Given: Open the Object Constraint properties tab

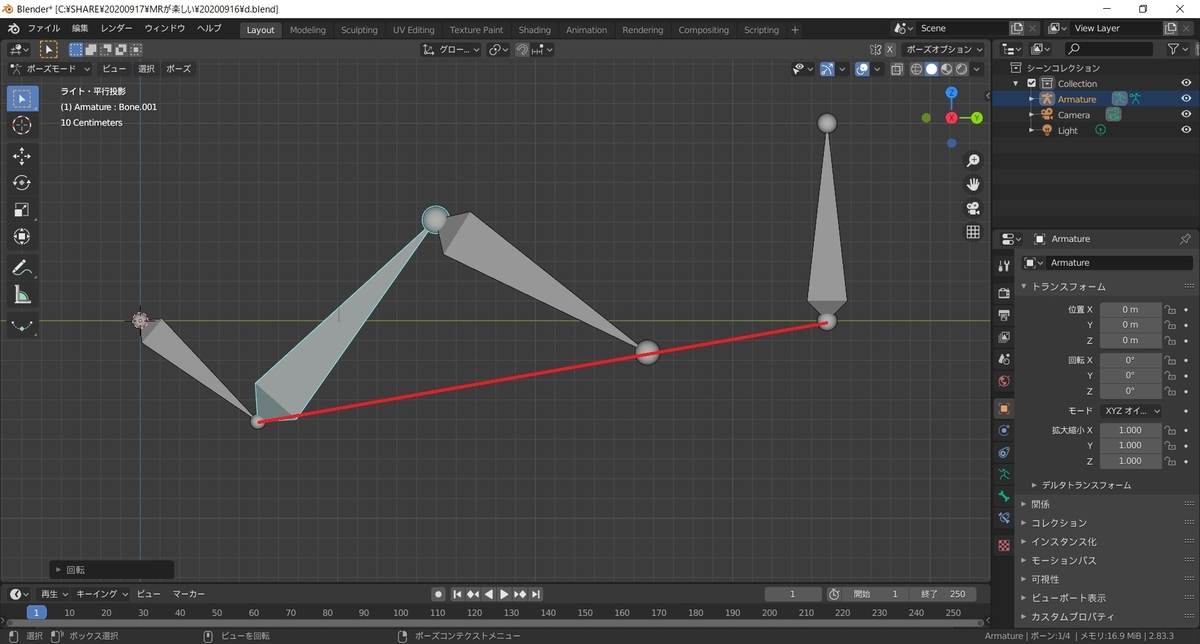Looking at the screenshot, I should 1004,452.
